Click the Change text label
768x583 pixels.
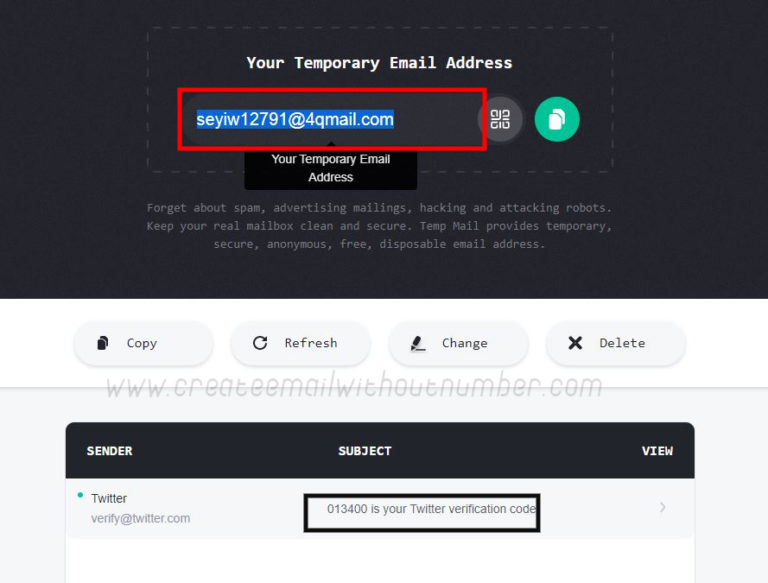[464, 343]
